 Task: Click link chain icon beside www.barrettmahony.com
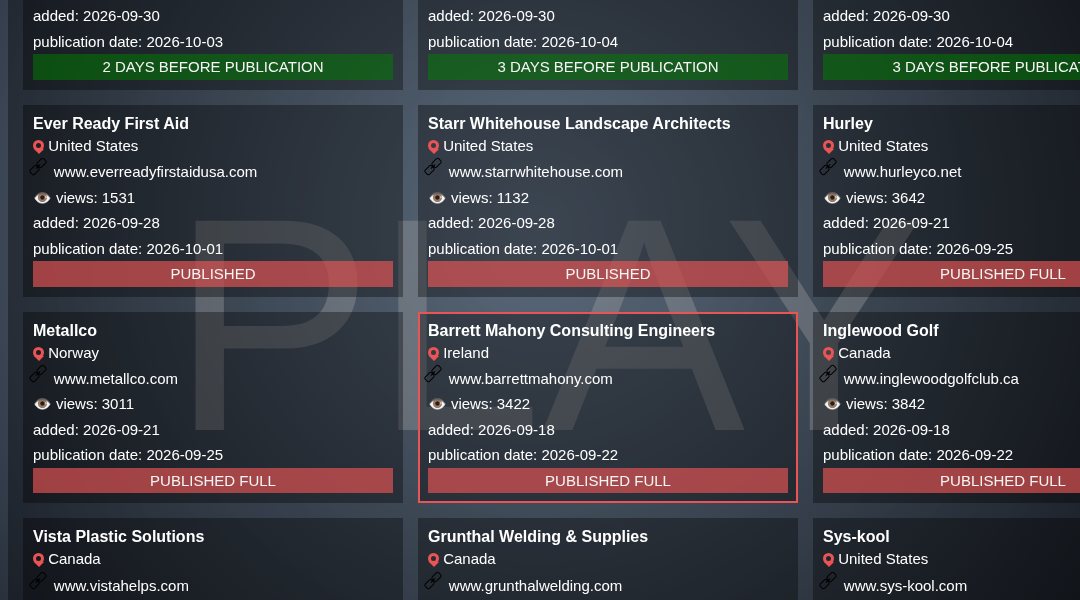pyautogui.click(x=433, y=373)
